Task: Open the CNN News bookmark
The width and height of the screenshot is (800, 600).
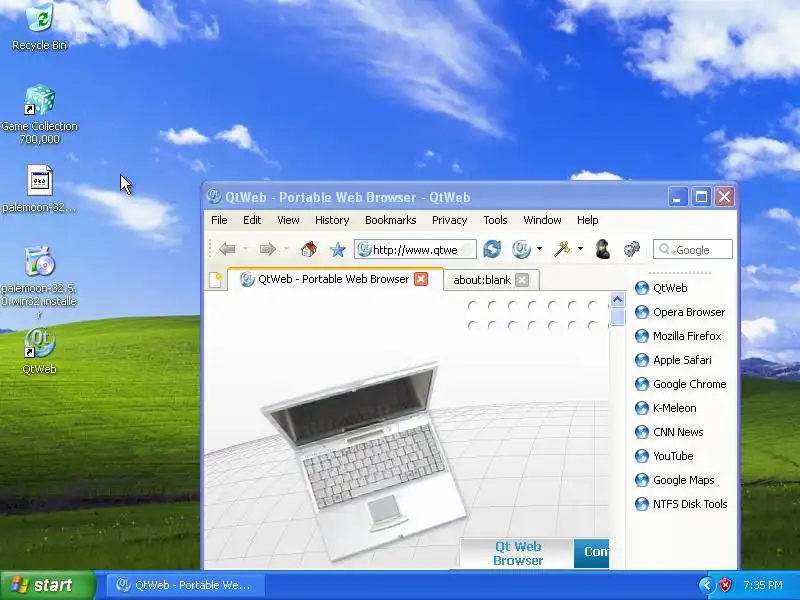Action: pos(669,432)
